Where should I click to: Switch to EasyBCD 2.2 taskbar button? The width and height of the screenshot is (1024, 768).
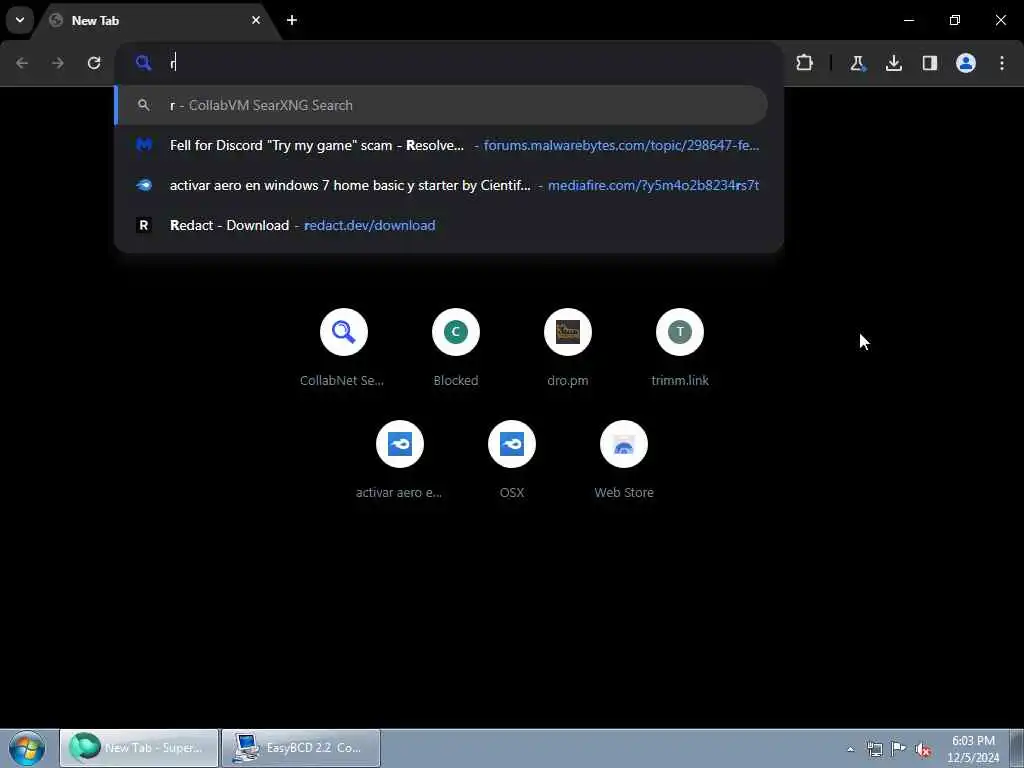(301, 748)
